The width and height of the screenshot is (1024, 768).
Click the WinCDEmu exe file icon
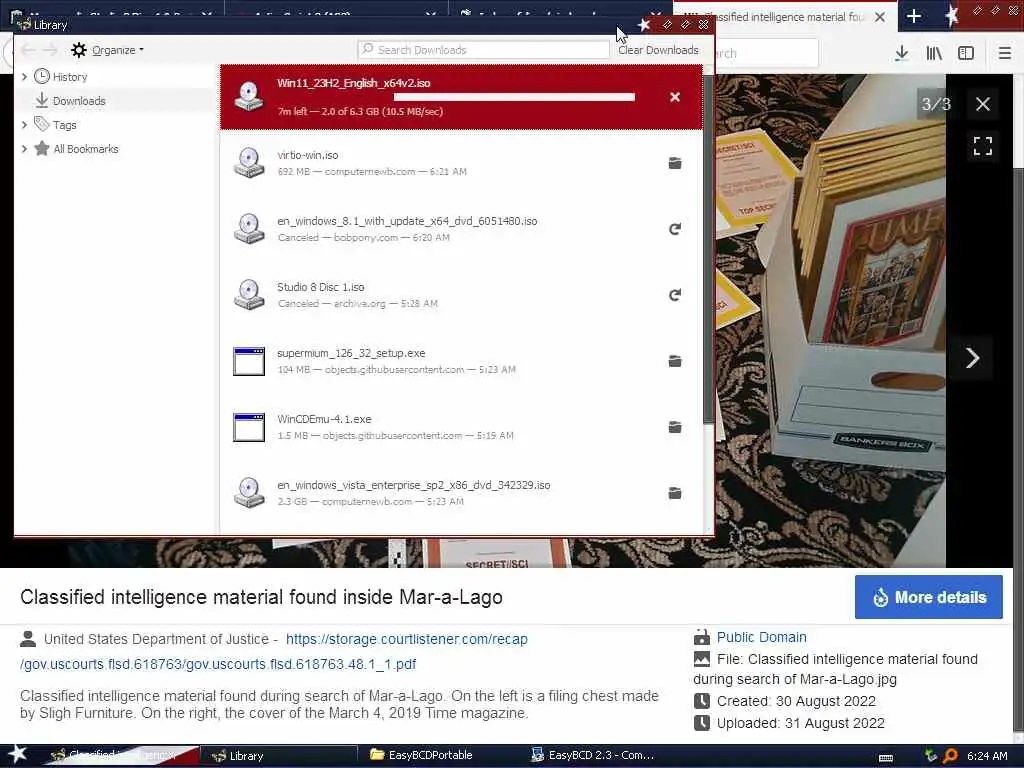pos(249,427)
